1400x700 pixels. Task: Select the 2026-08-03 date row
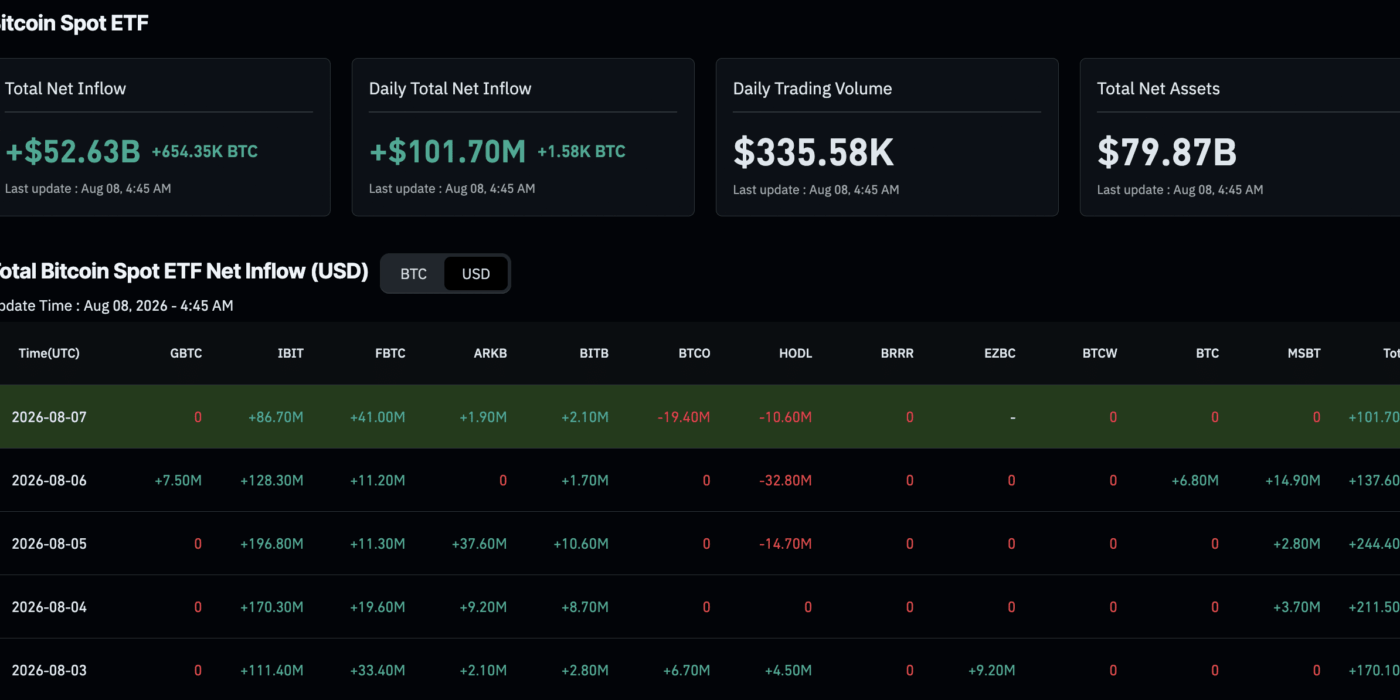(700, 670)
